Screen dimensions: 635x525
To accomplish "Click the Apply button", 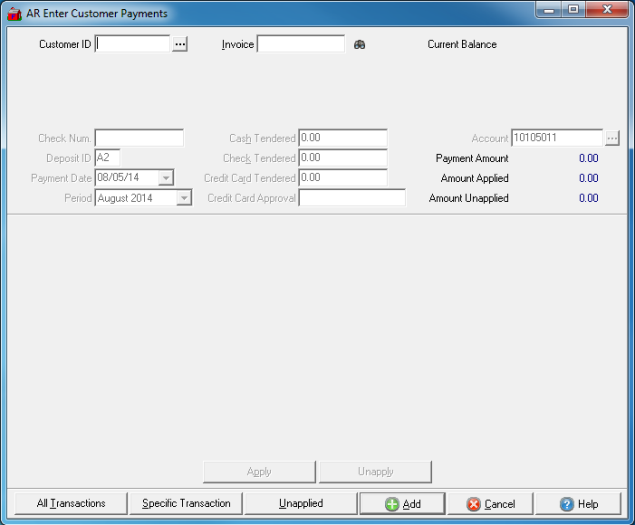I will [x=259, y=472].
